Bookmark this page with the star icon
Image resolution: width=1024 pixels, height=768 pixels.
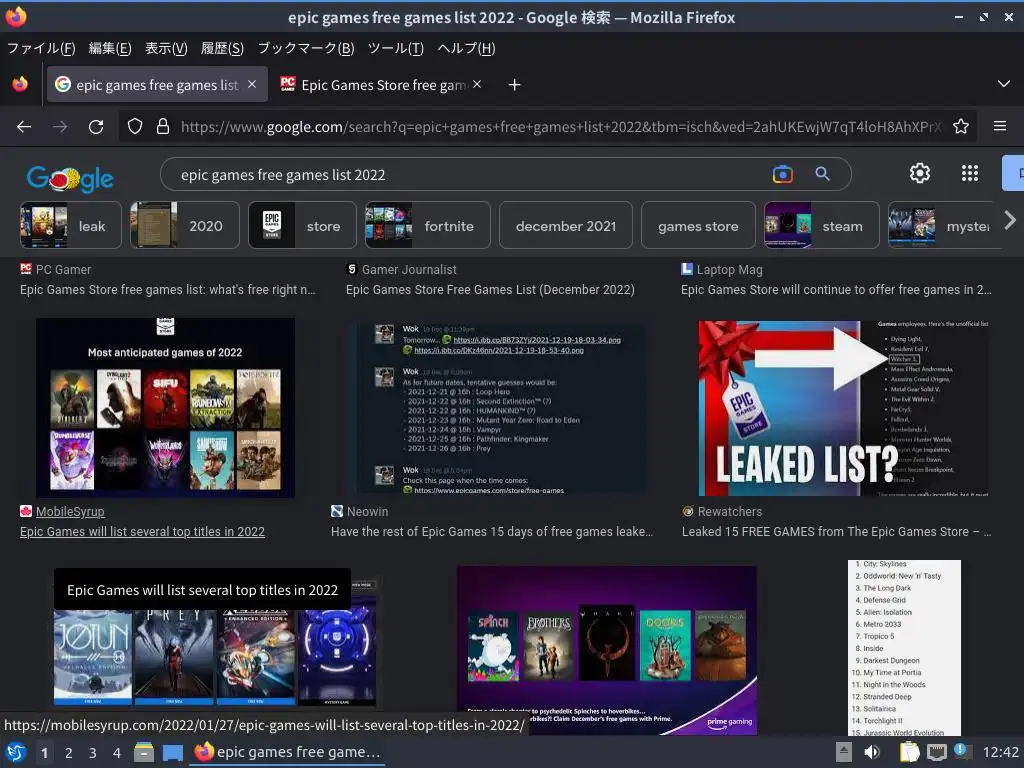tap(961, 126)
